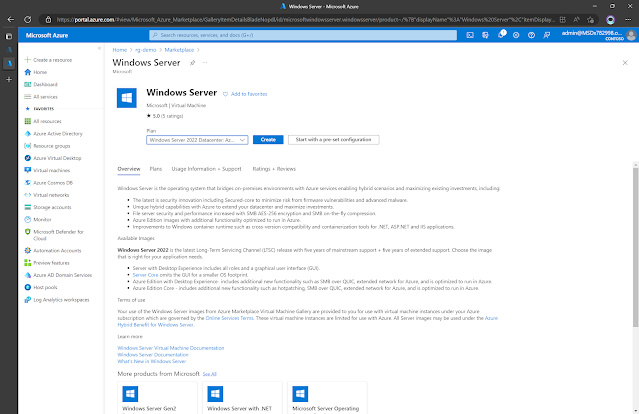The height and width of the screenshot is (414, 639).
Task: Open Cloud Shell icon in Azure header
Action: [x=470, y=35]
